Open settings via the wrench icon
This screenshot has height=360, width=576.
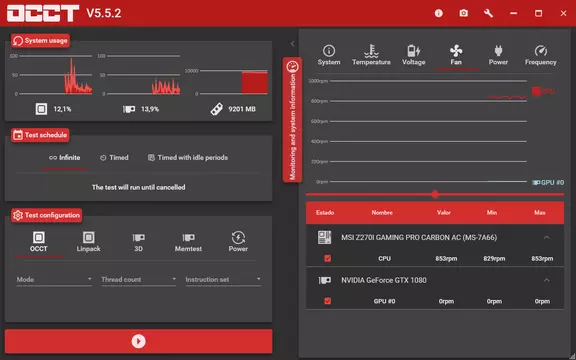pos(488,14)
